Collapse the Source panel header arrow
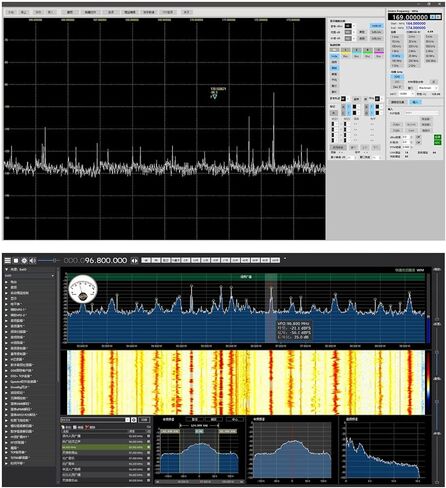The image size is (446, 488). pos(7,269)
